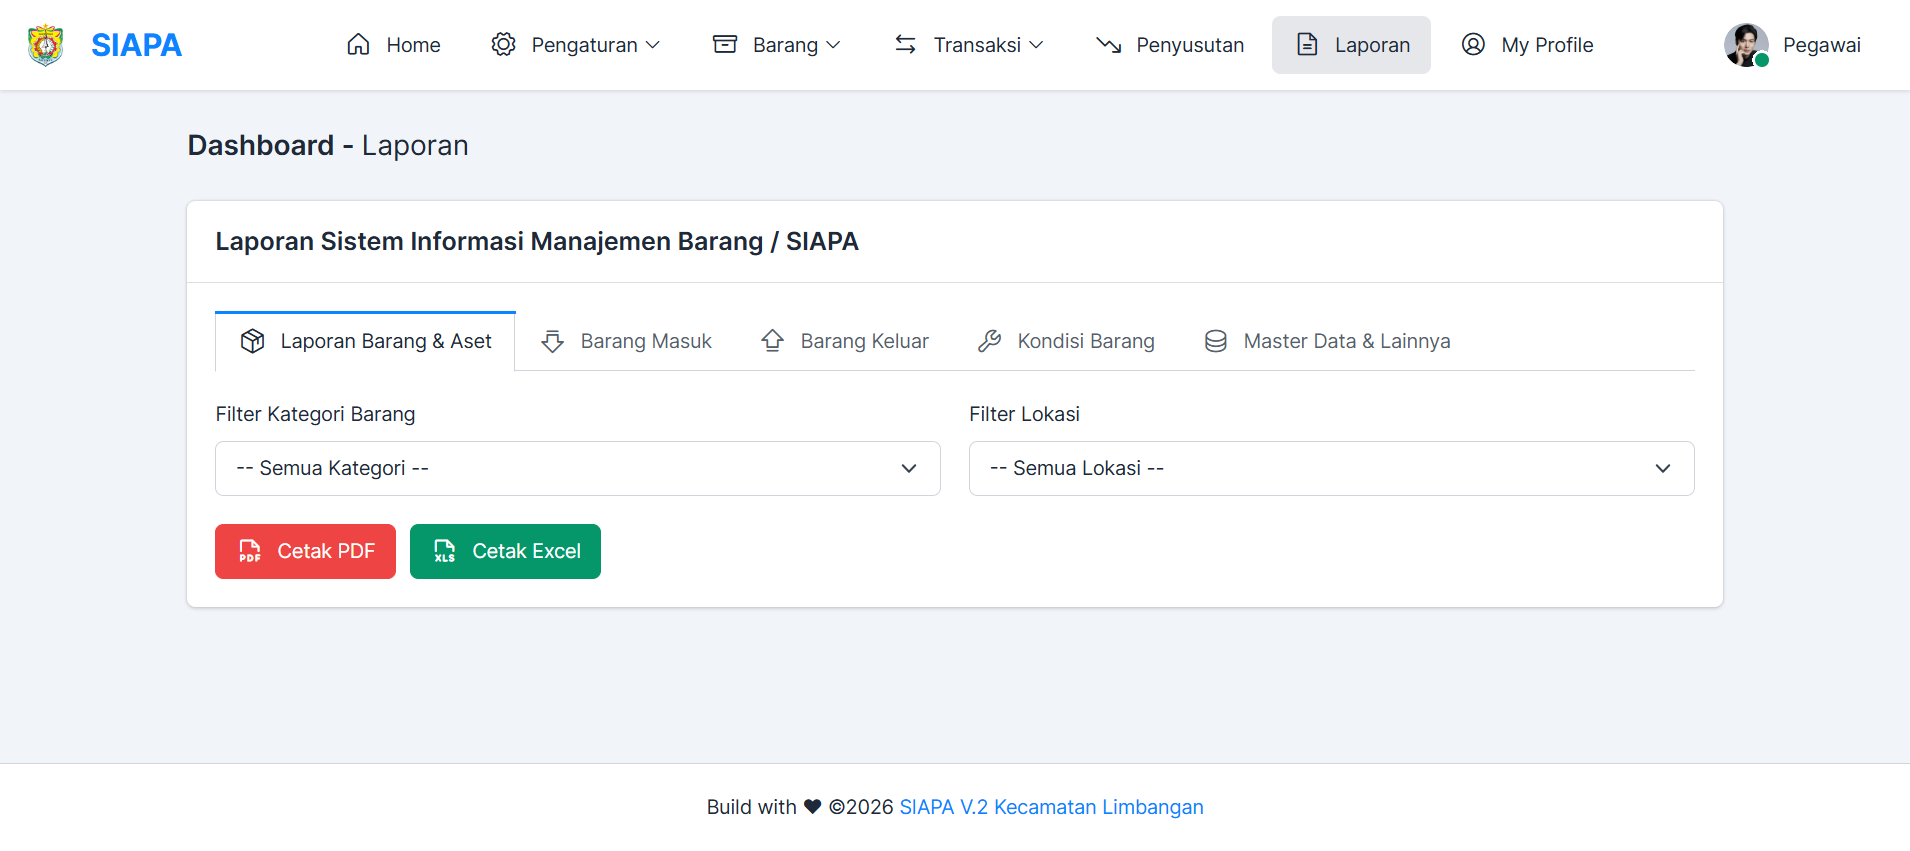Select the Laporan Barang & Aset tab
The height and width of the screenshot is (851, 1910).
(365, 341)
